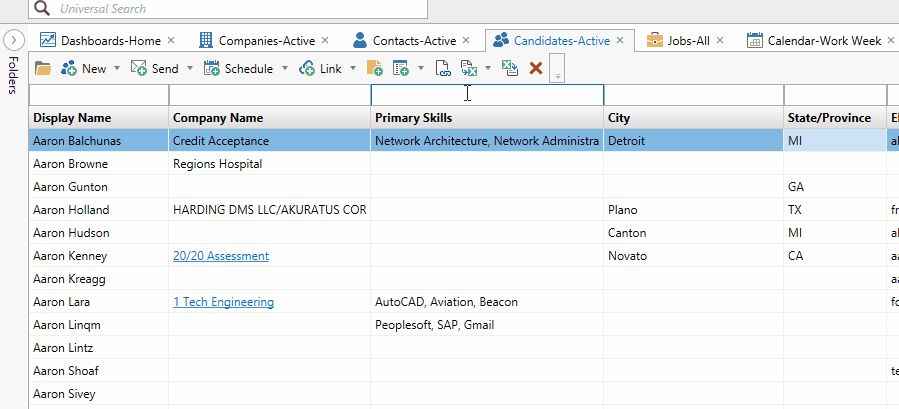Click the Company Name filter box
The height and width of the screenshot is (409, 899).
[x=269, y=95]
